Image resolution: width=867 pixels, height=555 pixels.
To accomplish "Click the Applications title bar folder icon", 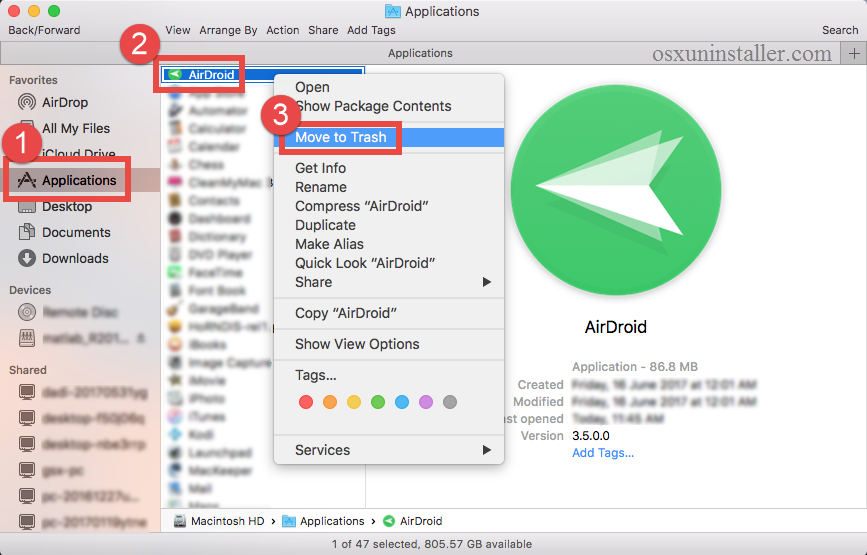I will coord(393,11).
